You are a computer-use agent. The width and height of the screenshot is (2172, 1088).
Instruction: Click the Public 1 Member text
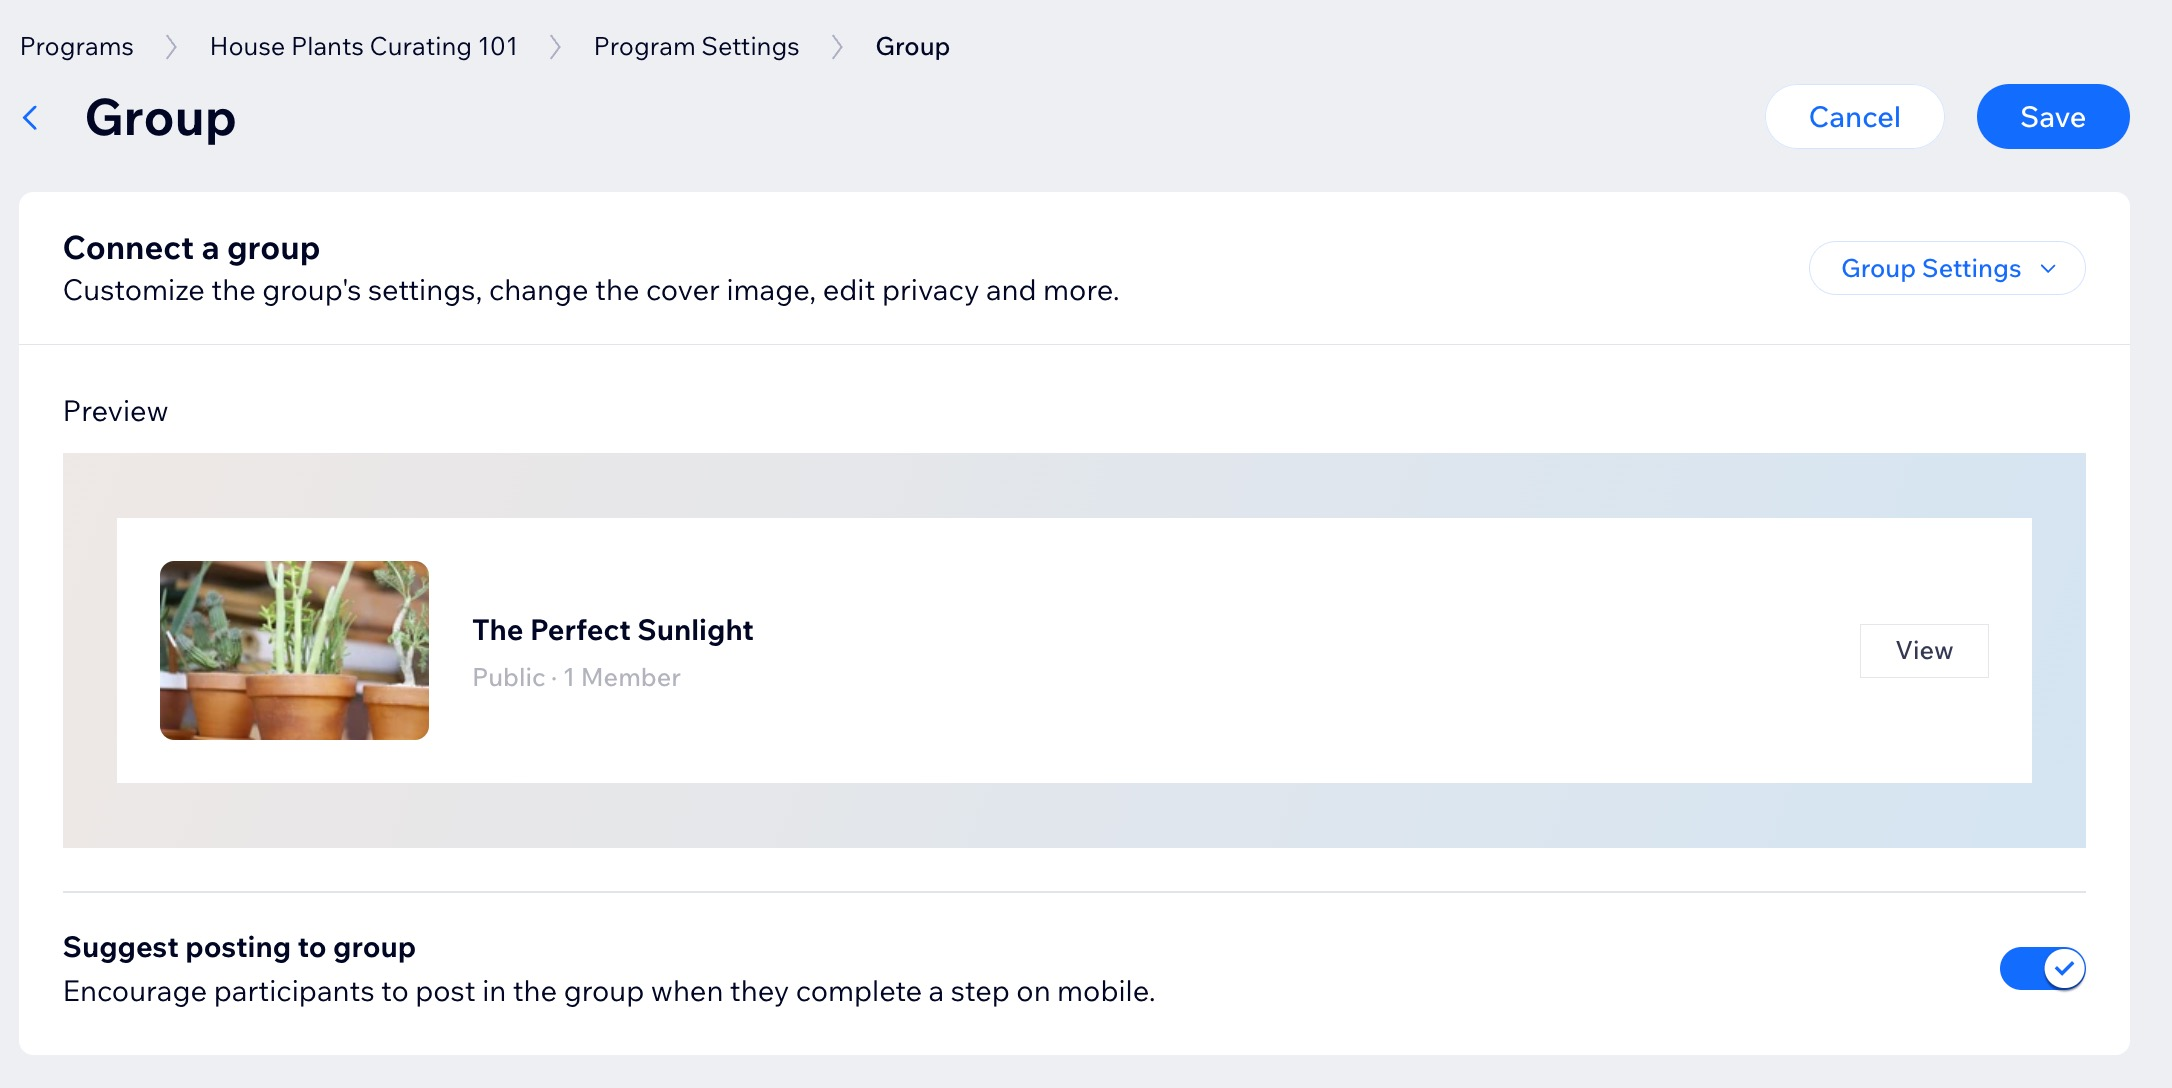[x=576, y=678]
